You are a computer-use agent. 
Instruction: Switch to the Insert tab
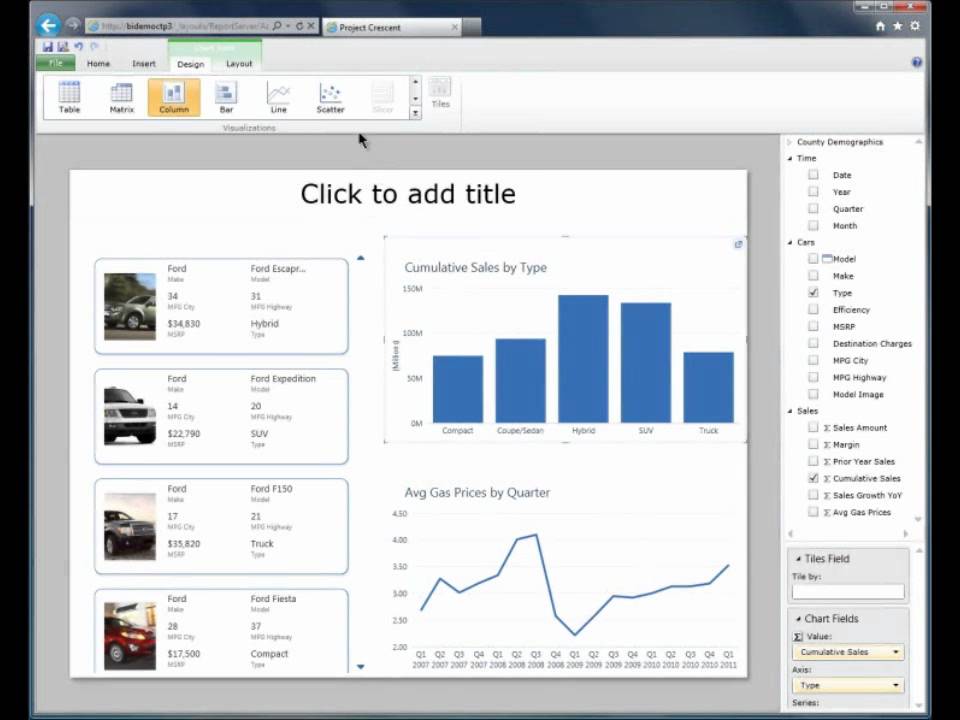coord(144,64)
